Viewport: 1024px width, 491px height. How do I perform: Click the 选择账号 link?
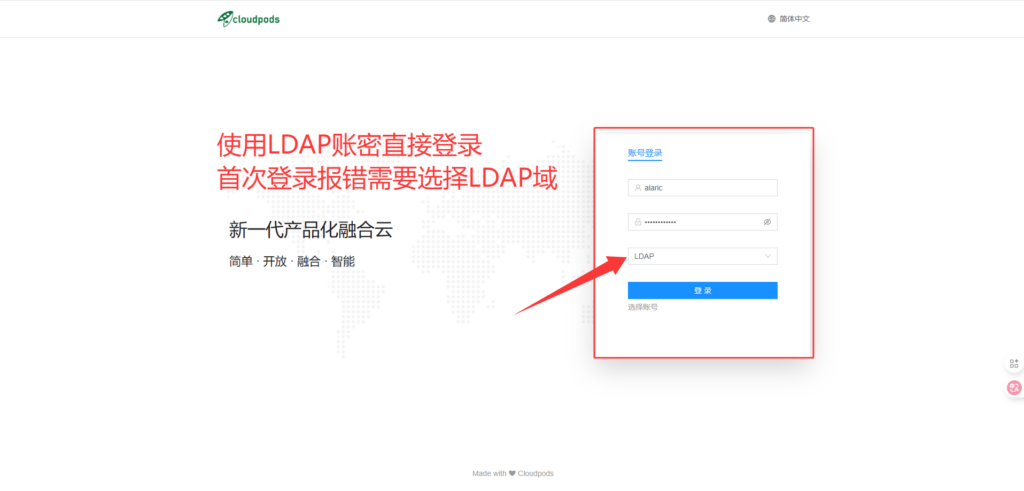click(x=643, y=307)
